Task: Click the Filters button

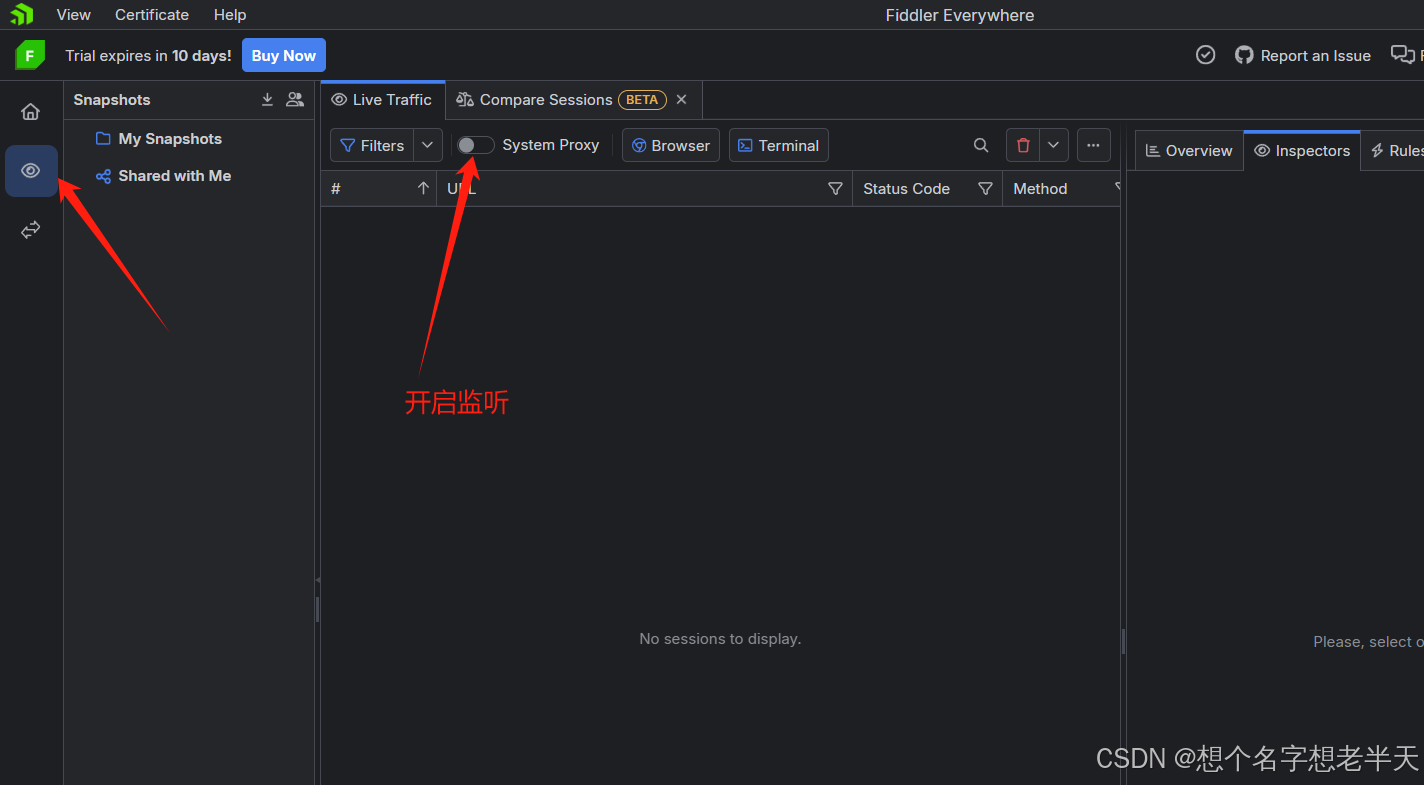Action: pos(372,146)
